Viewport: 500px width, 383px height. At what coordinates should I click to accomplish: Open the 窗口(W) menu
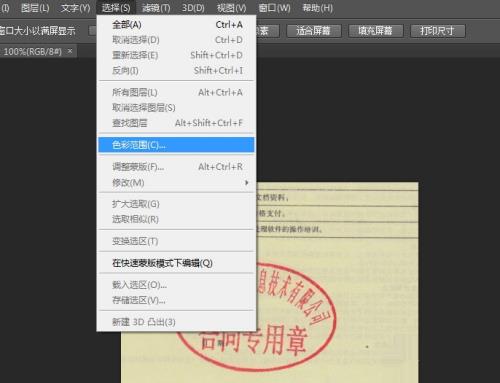coord(274,8)
